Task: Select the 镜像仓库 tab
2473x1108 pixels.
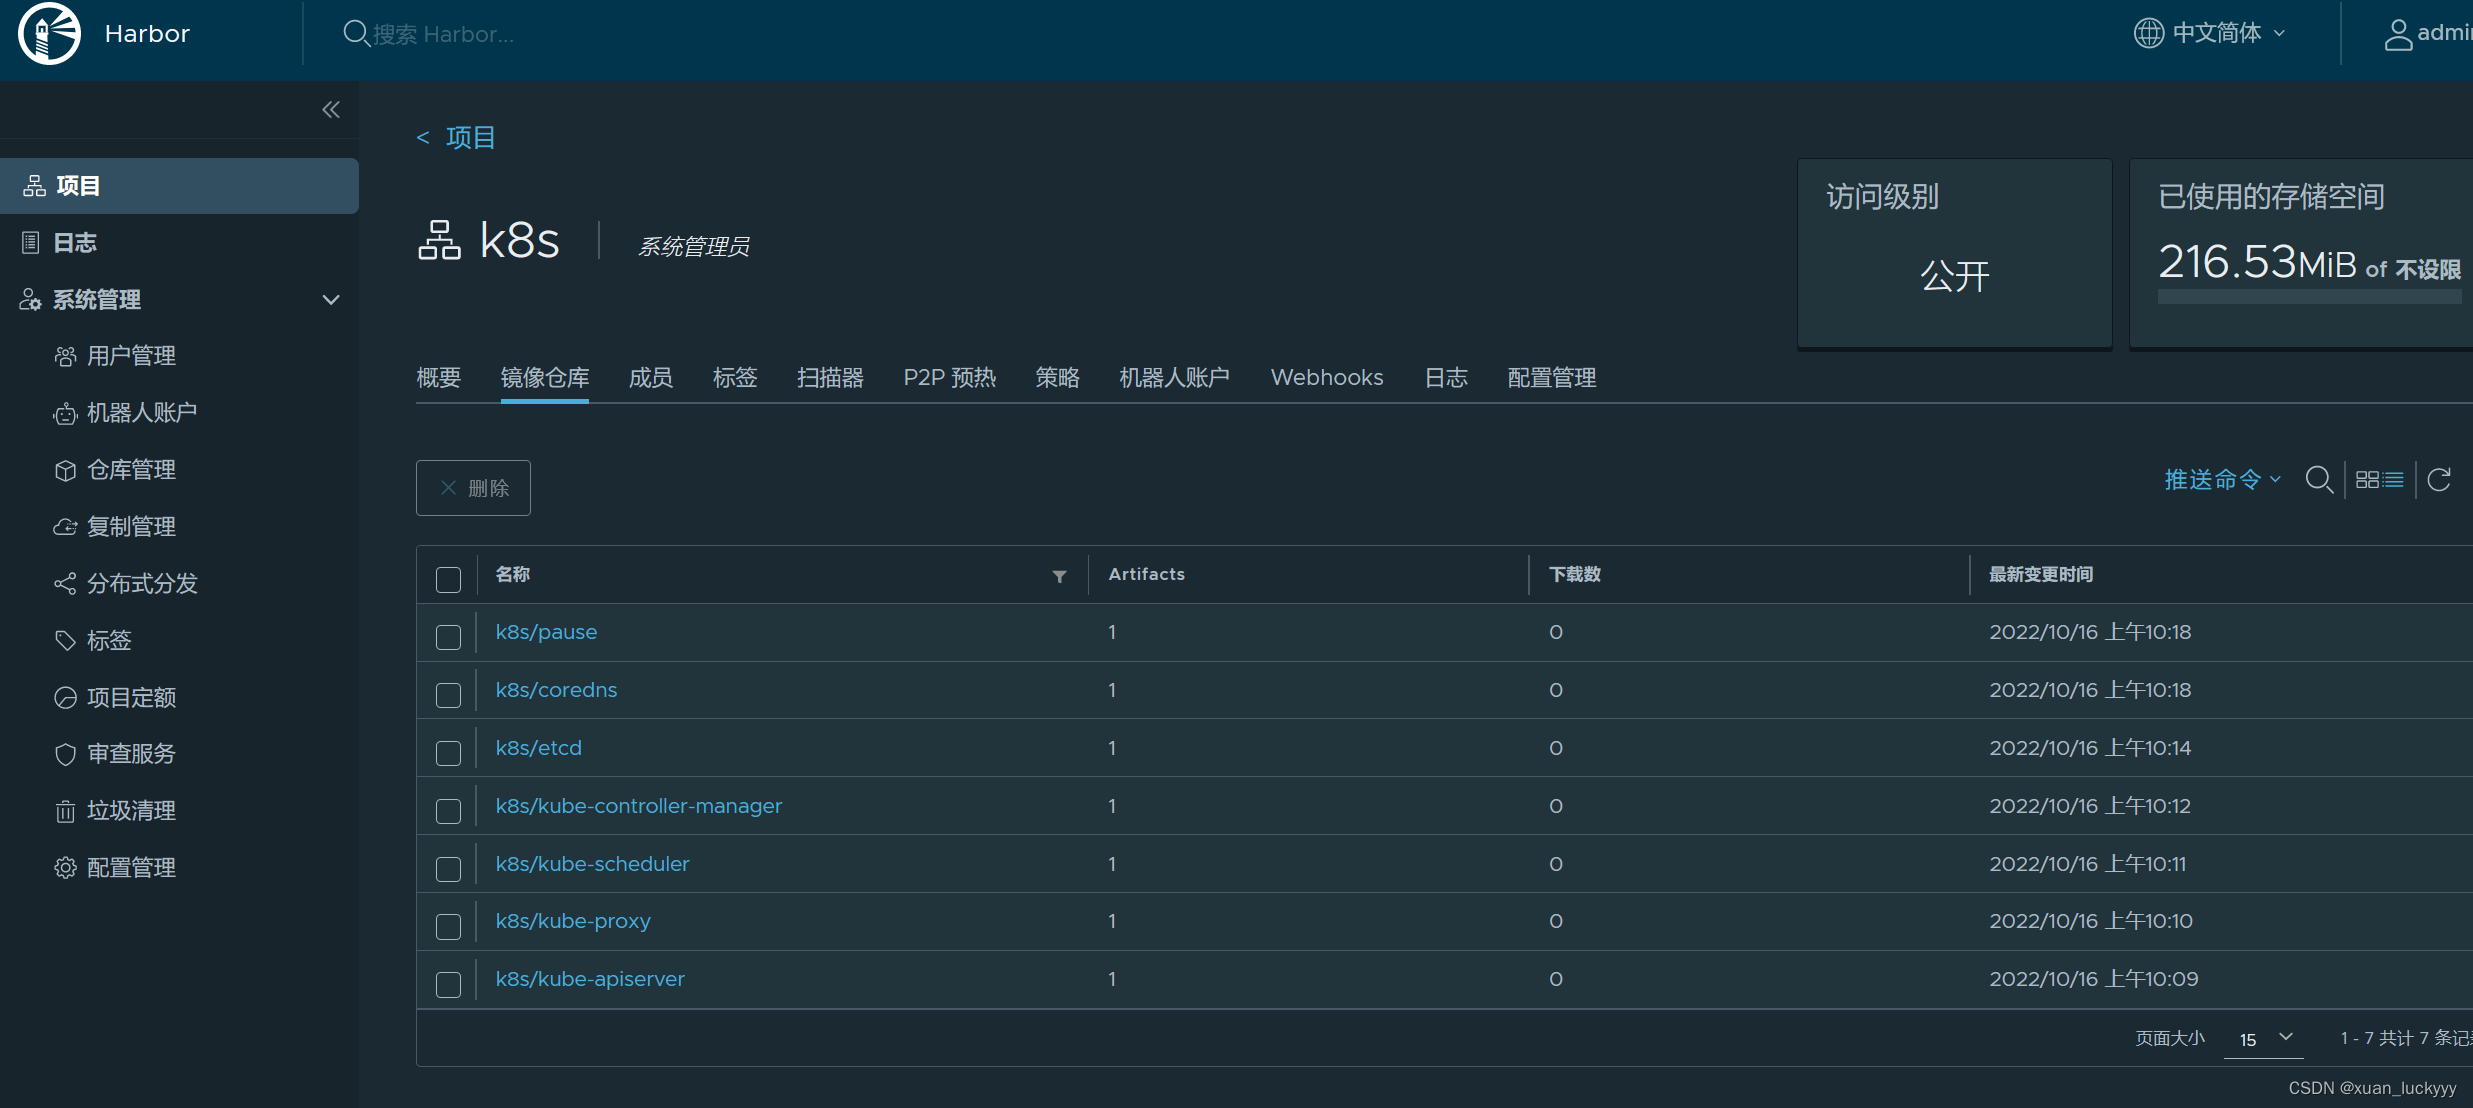Action: coord(545,378)
